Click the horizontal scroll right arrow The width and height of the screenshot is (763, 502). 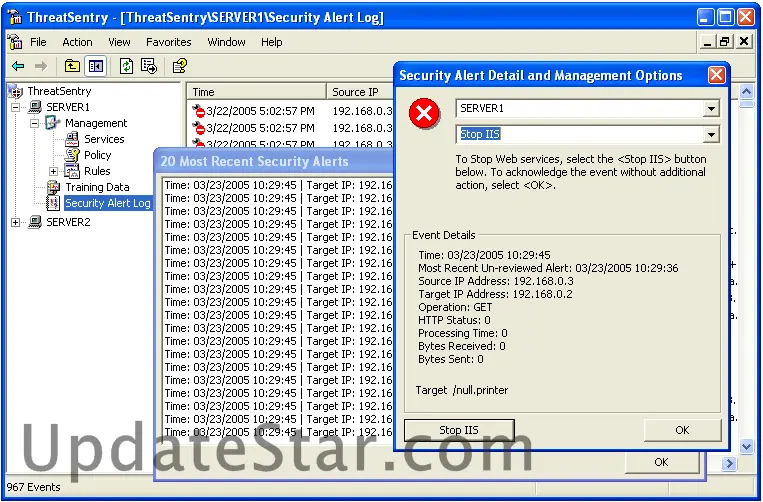(x=728, y=464)
